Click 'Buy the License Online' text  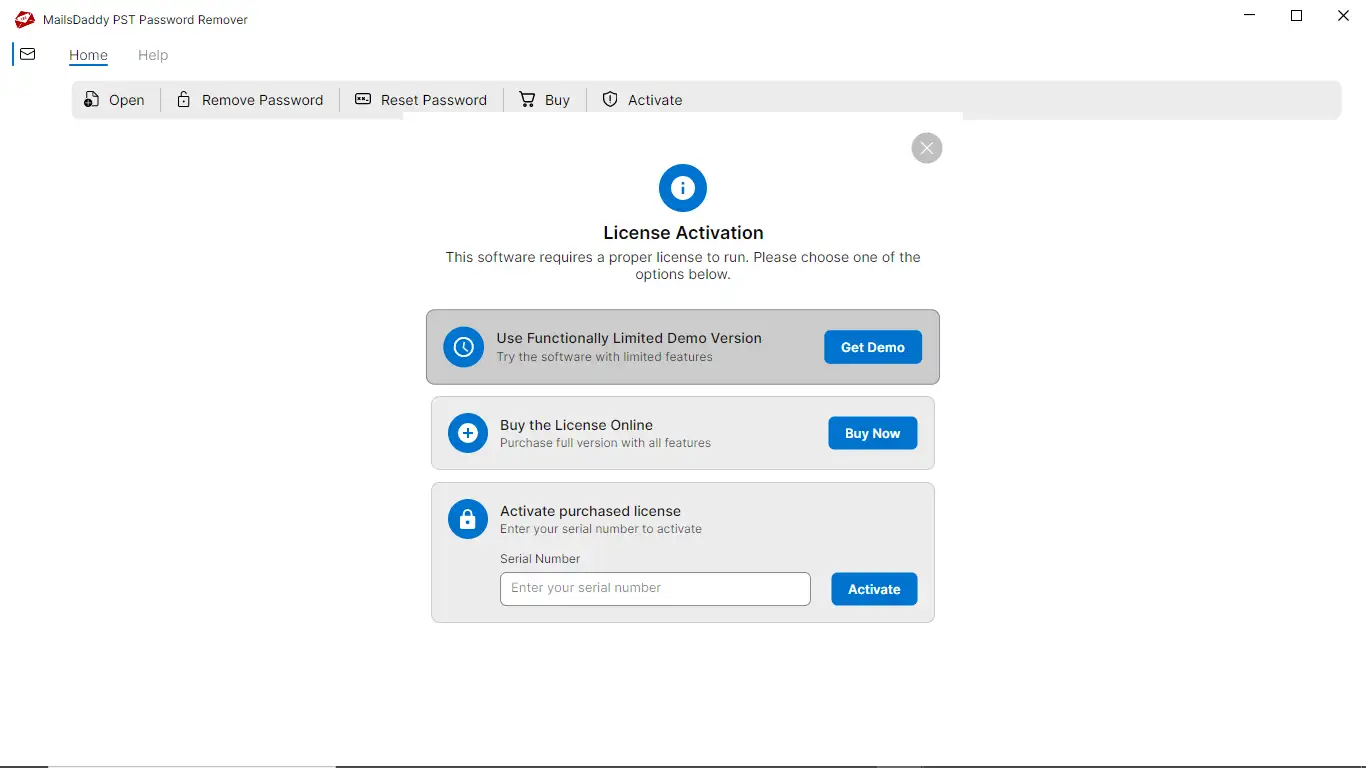tap(576, 425)
